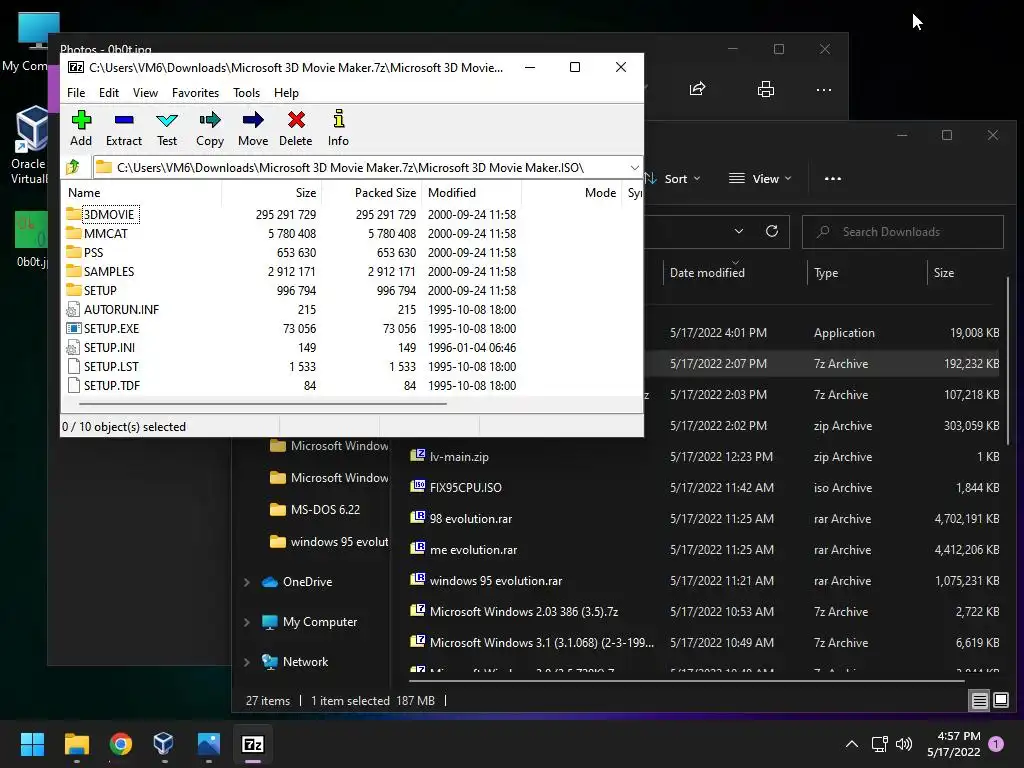The height and width of the screenshot is (768, 1024).
Task: Open the 7-Zip View menu
Action: [x=145, y=93]
